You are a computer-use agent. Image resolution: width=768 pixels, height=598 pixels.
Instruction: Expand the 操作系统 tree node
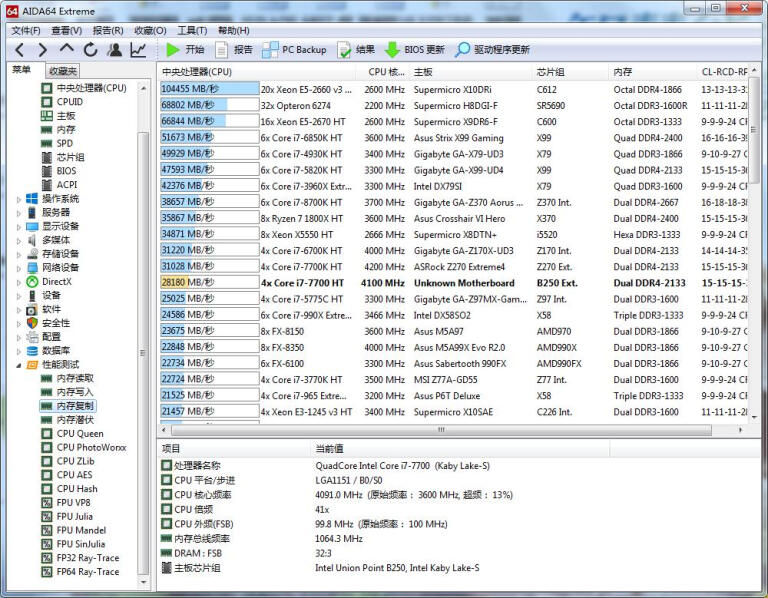click(19, 199)
